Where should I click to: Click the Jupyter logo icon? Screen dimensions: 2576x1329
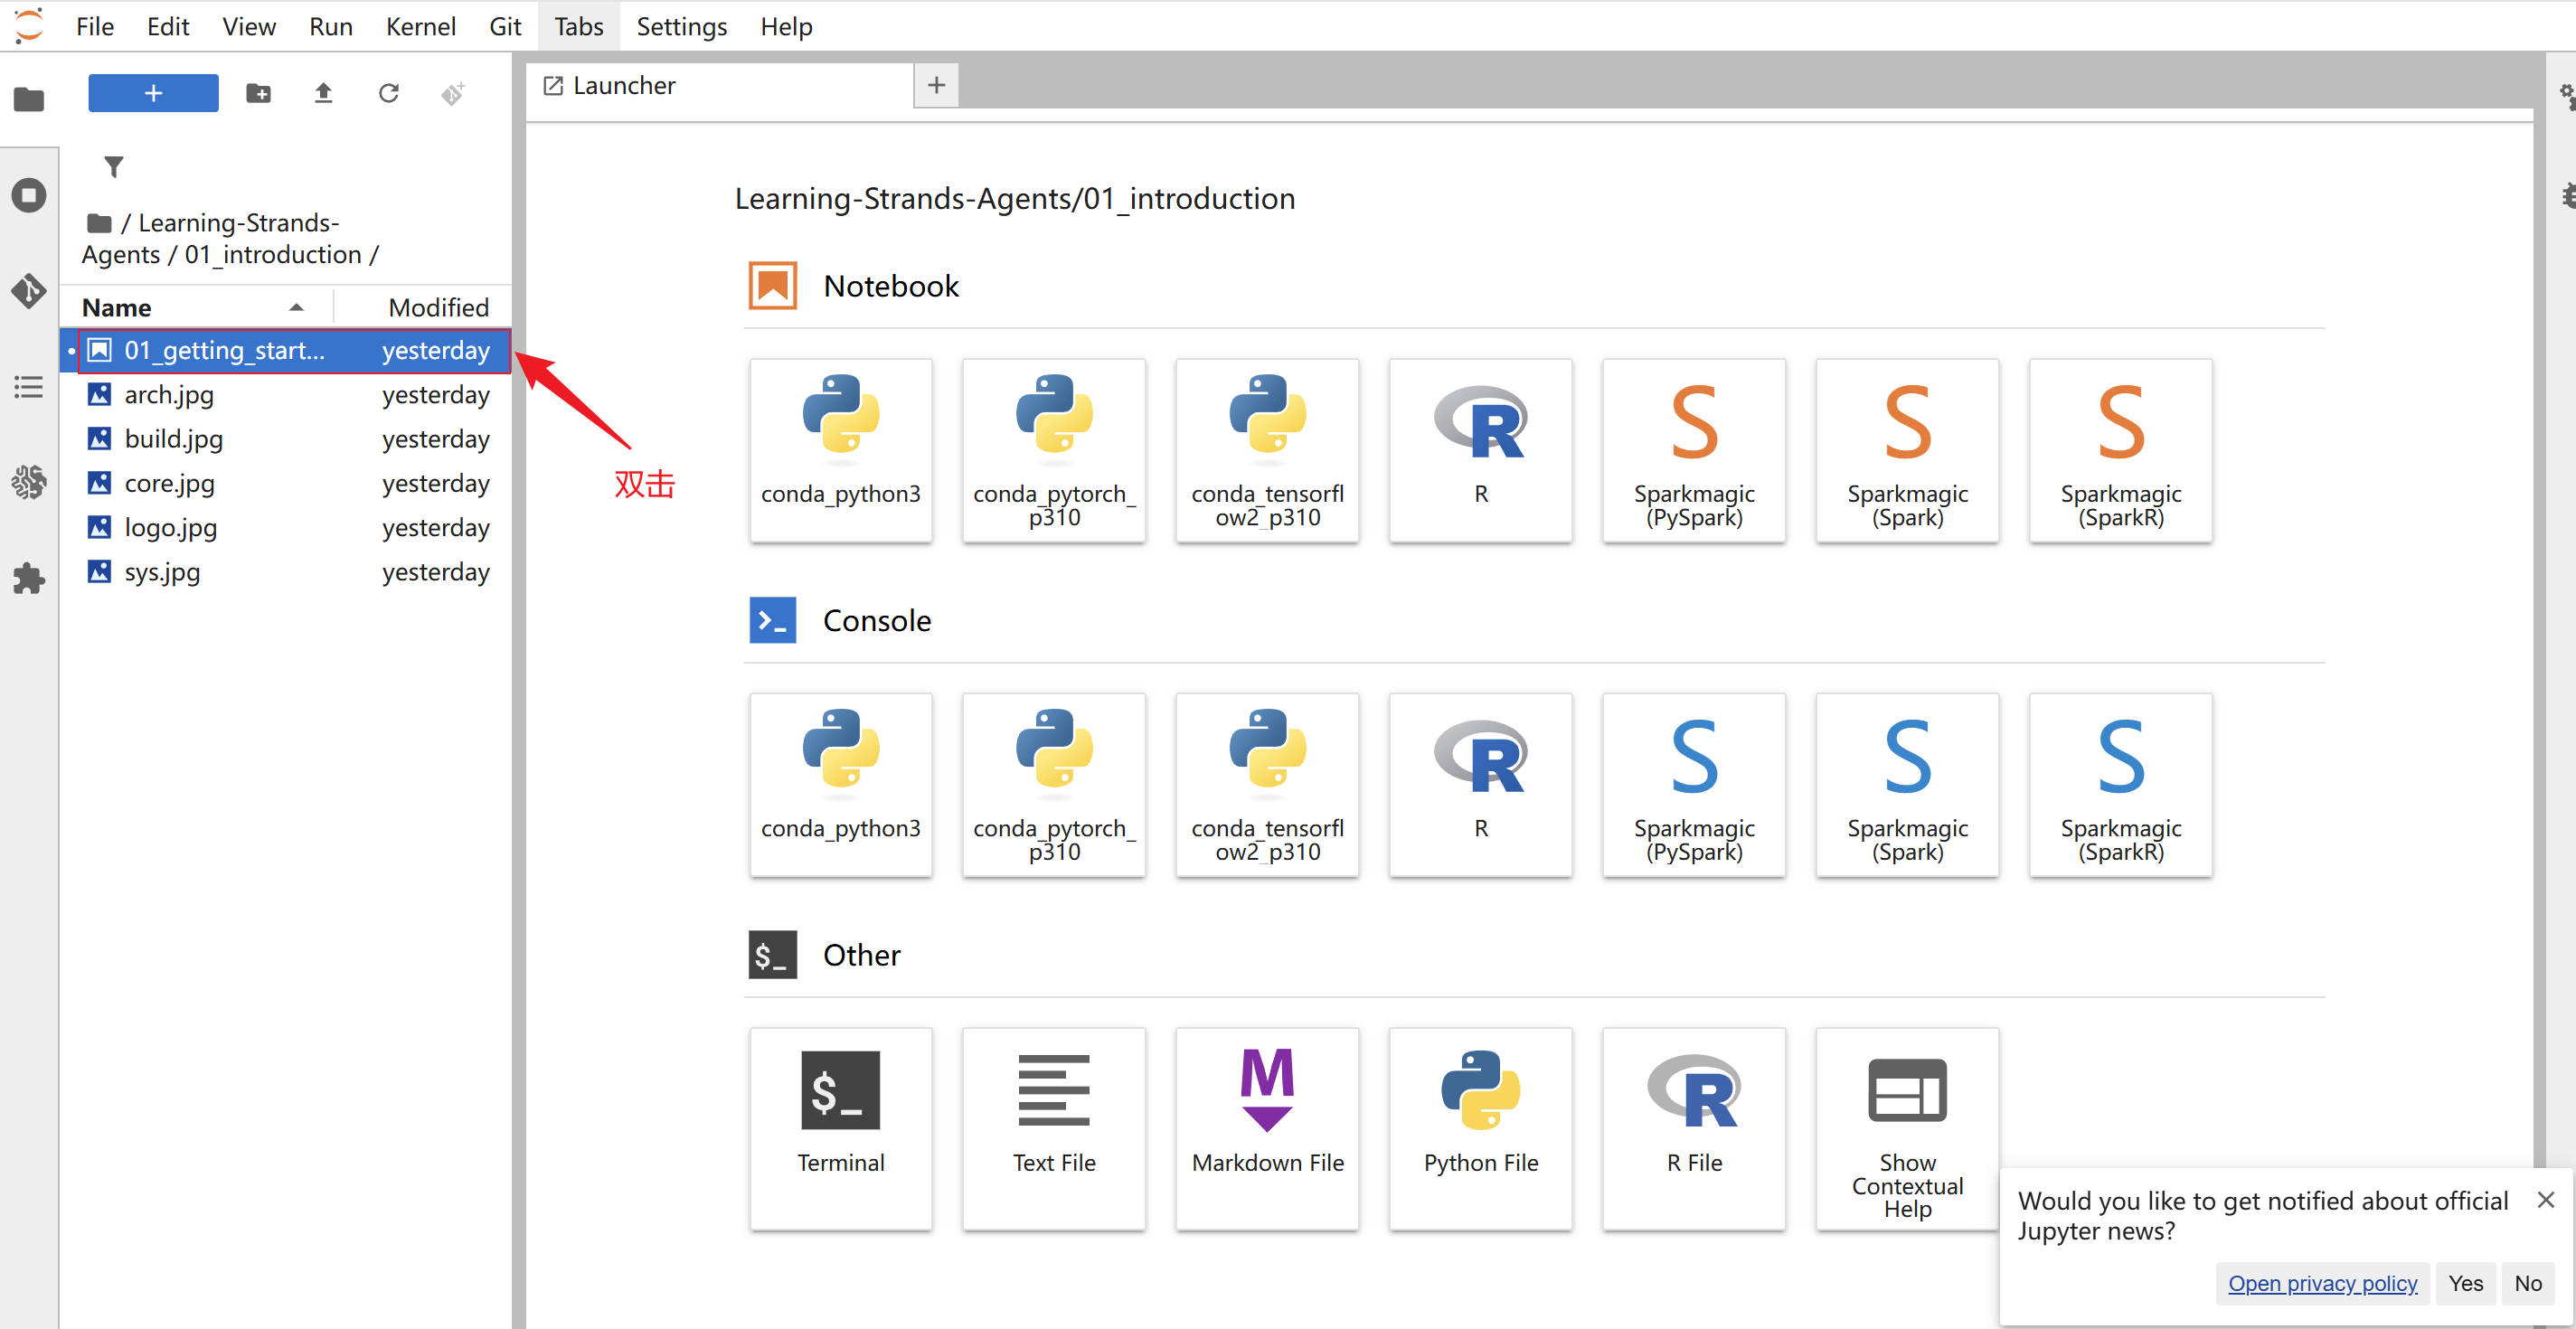[29, 25]
